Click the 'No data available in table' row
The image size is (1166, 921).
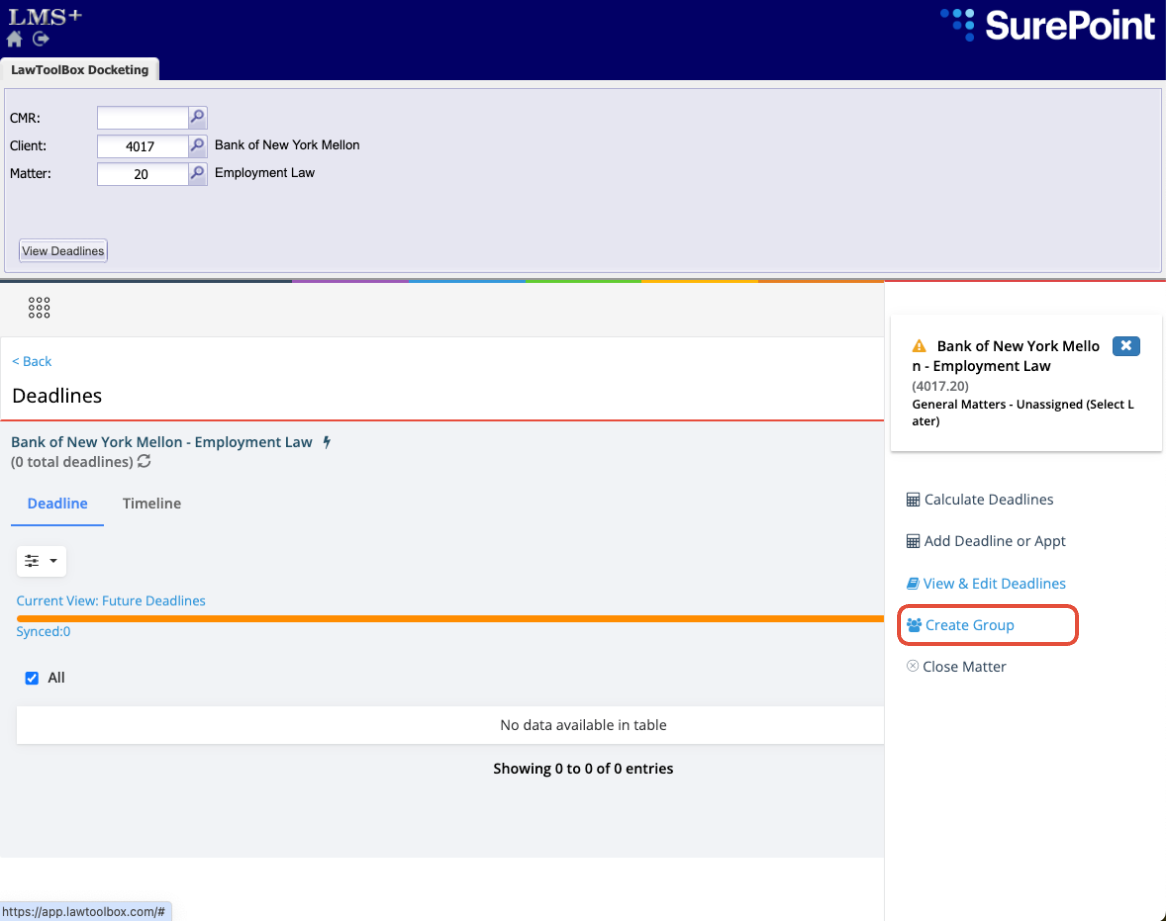[x=450, y=725]
